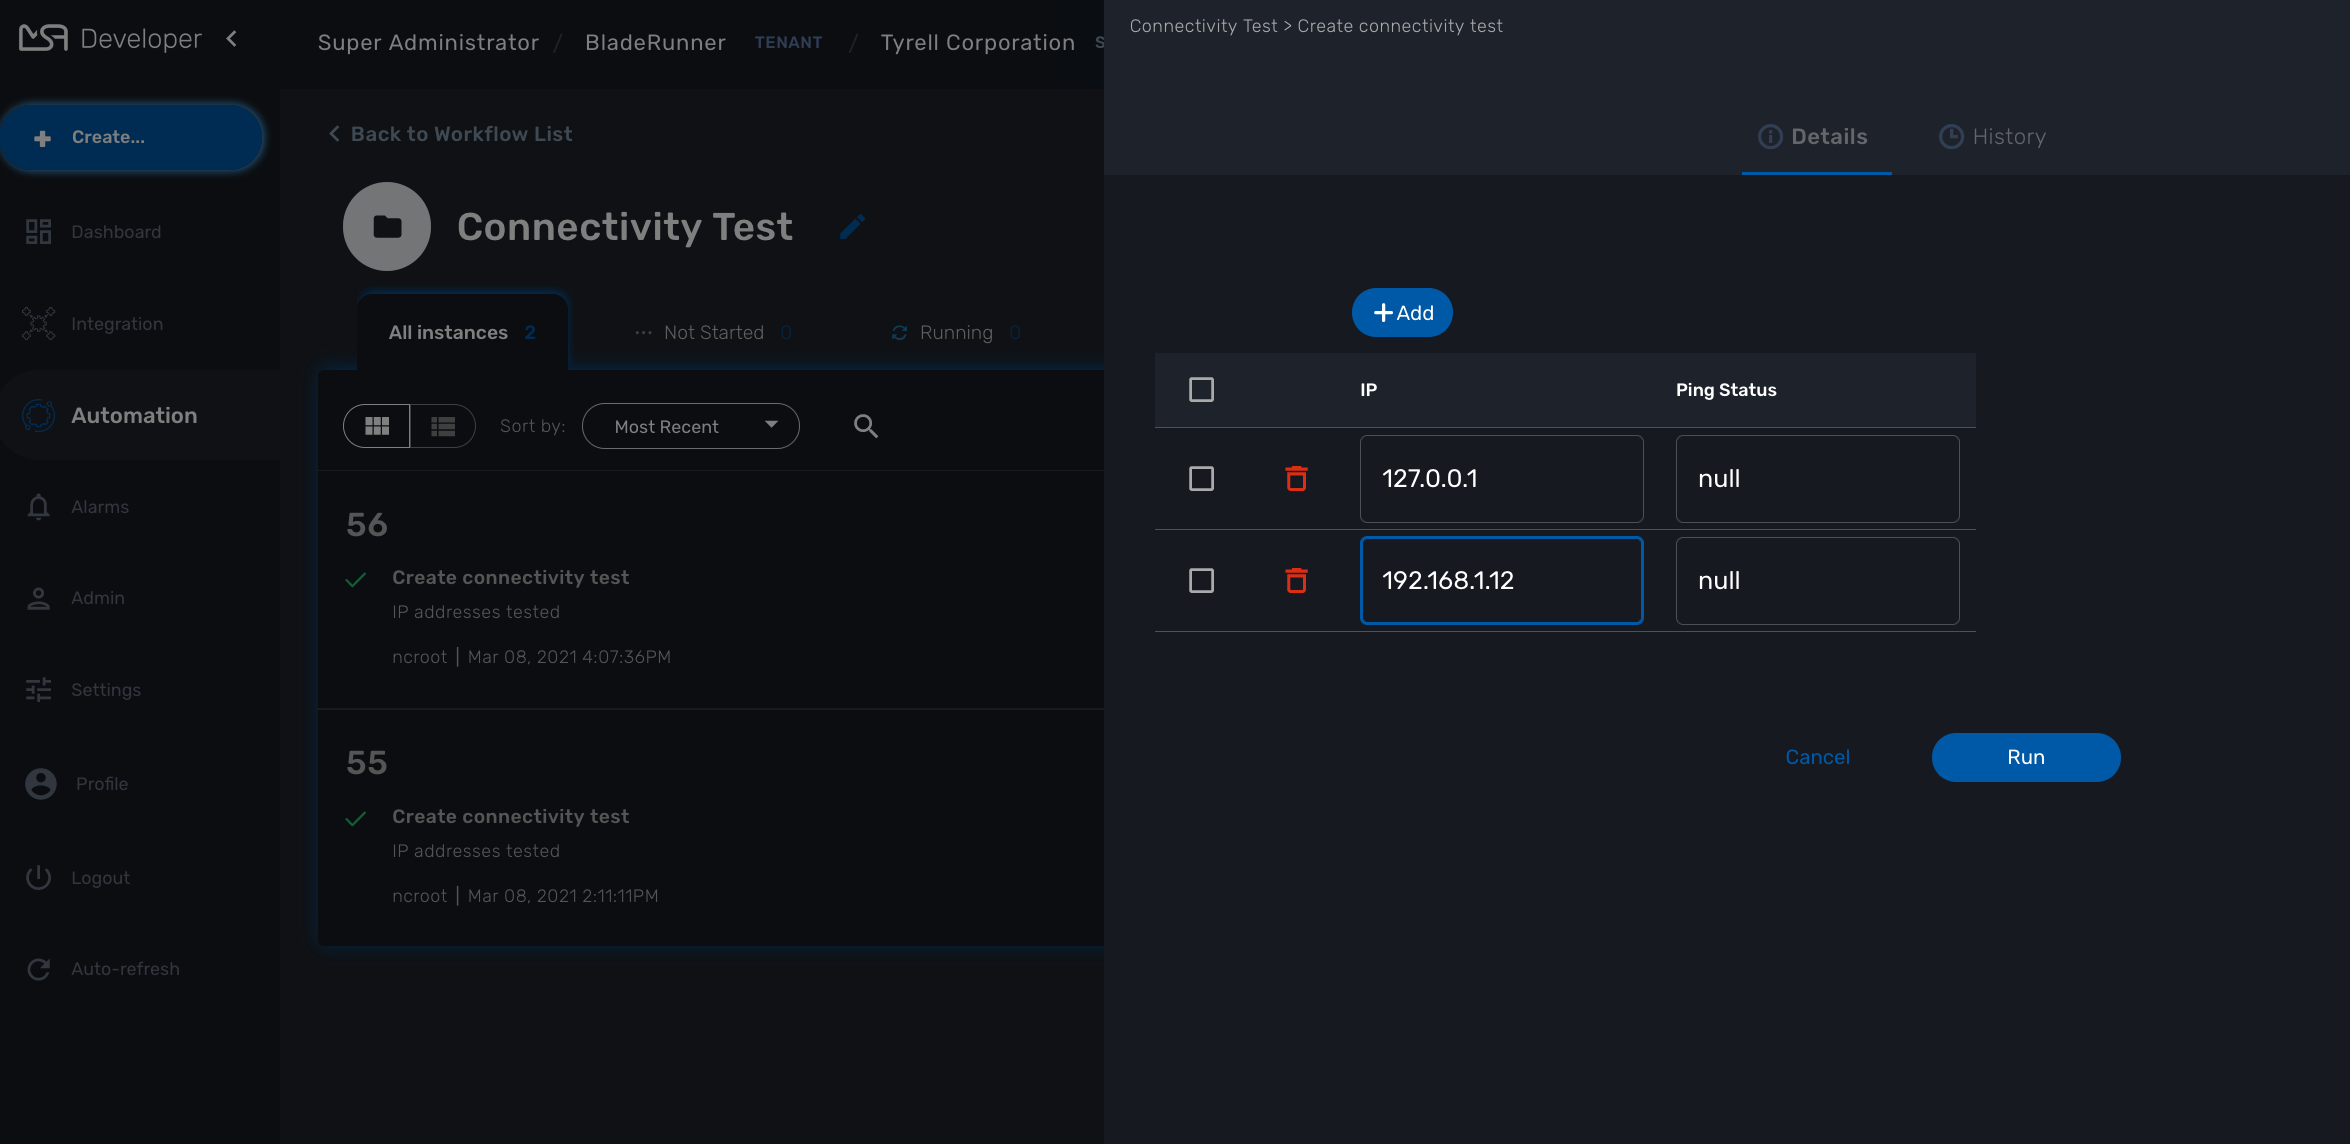Switch to grid view
This screenshot has height=1144, width=2350.
pyautogui.click(x=377, y=426)
